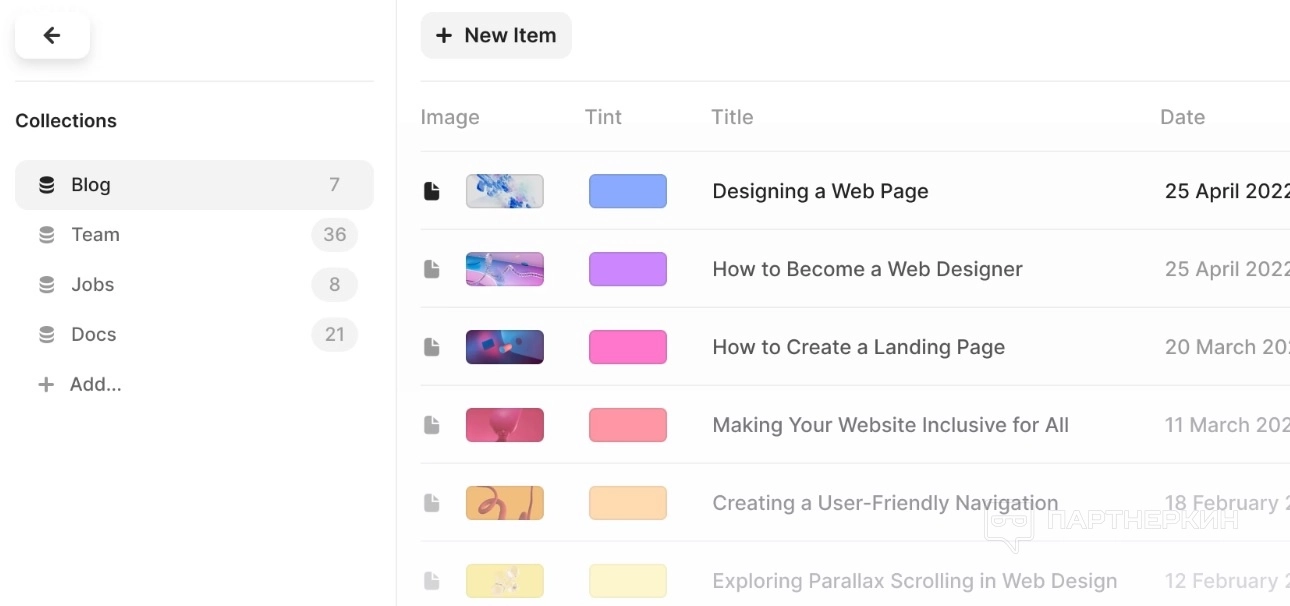1290x606 pixels.
Task: Click the Title column header
Action: pyautogui.click(x=732, y=117)
